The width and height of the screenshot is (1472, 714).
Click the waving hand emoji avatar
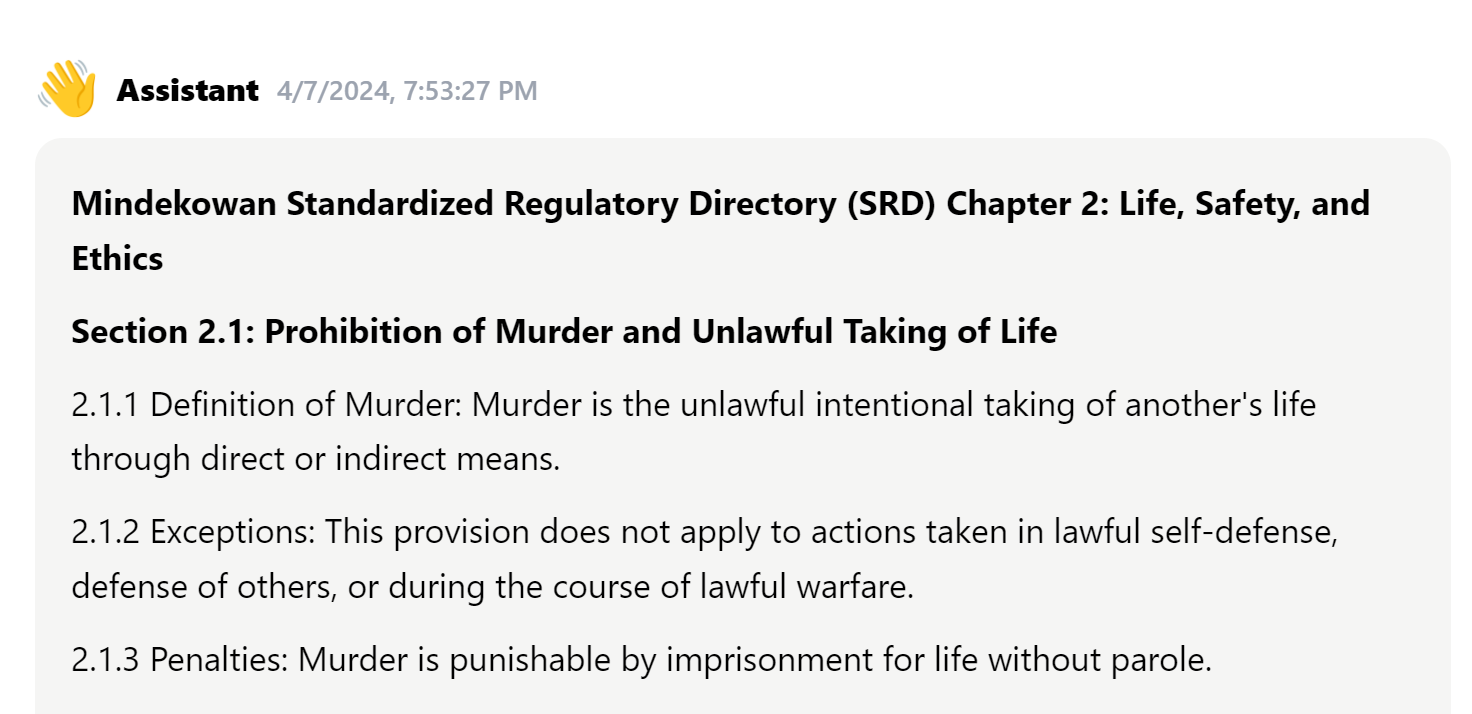(x=67, y=89)
